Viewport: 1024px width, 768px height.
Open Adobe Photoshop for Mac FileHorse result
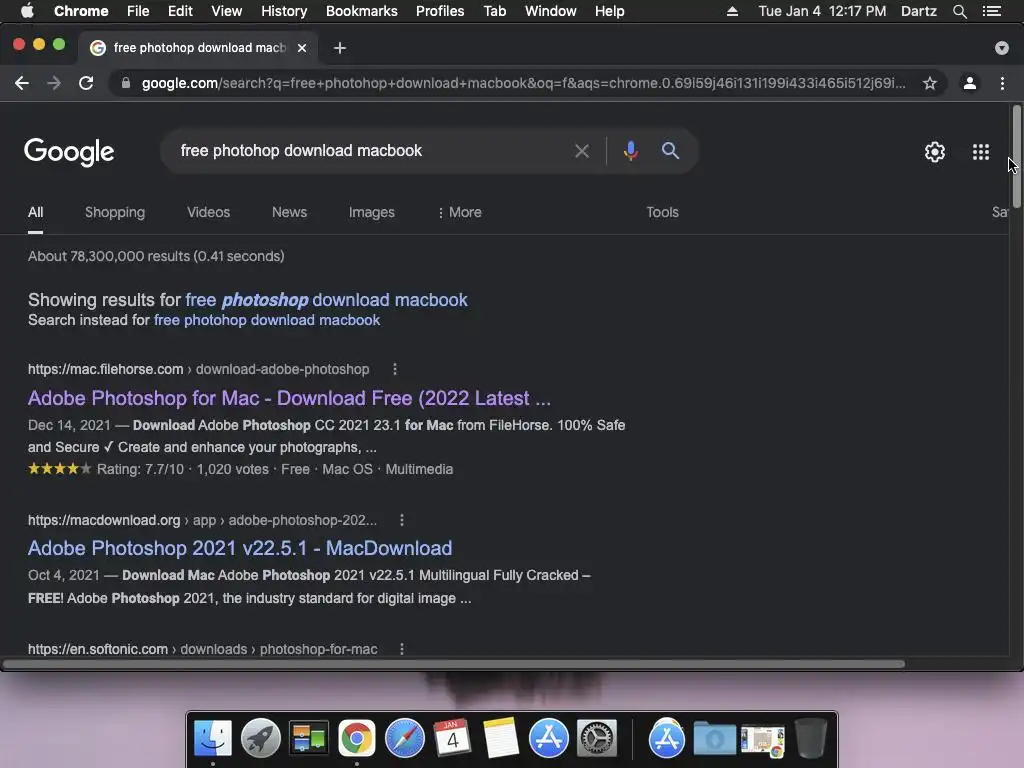tap(289, 398)
